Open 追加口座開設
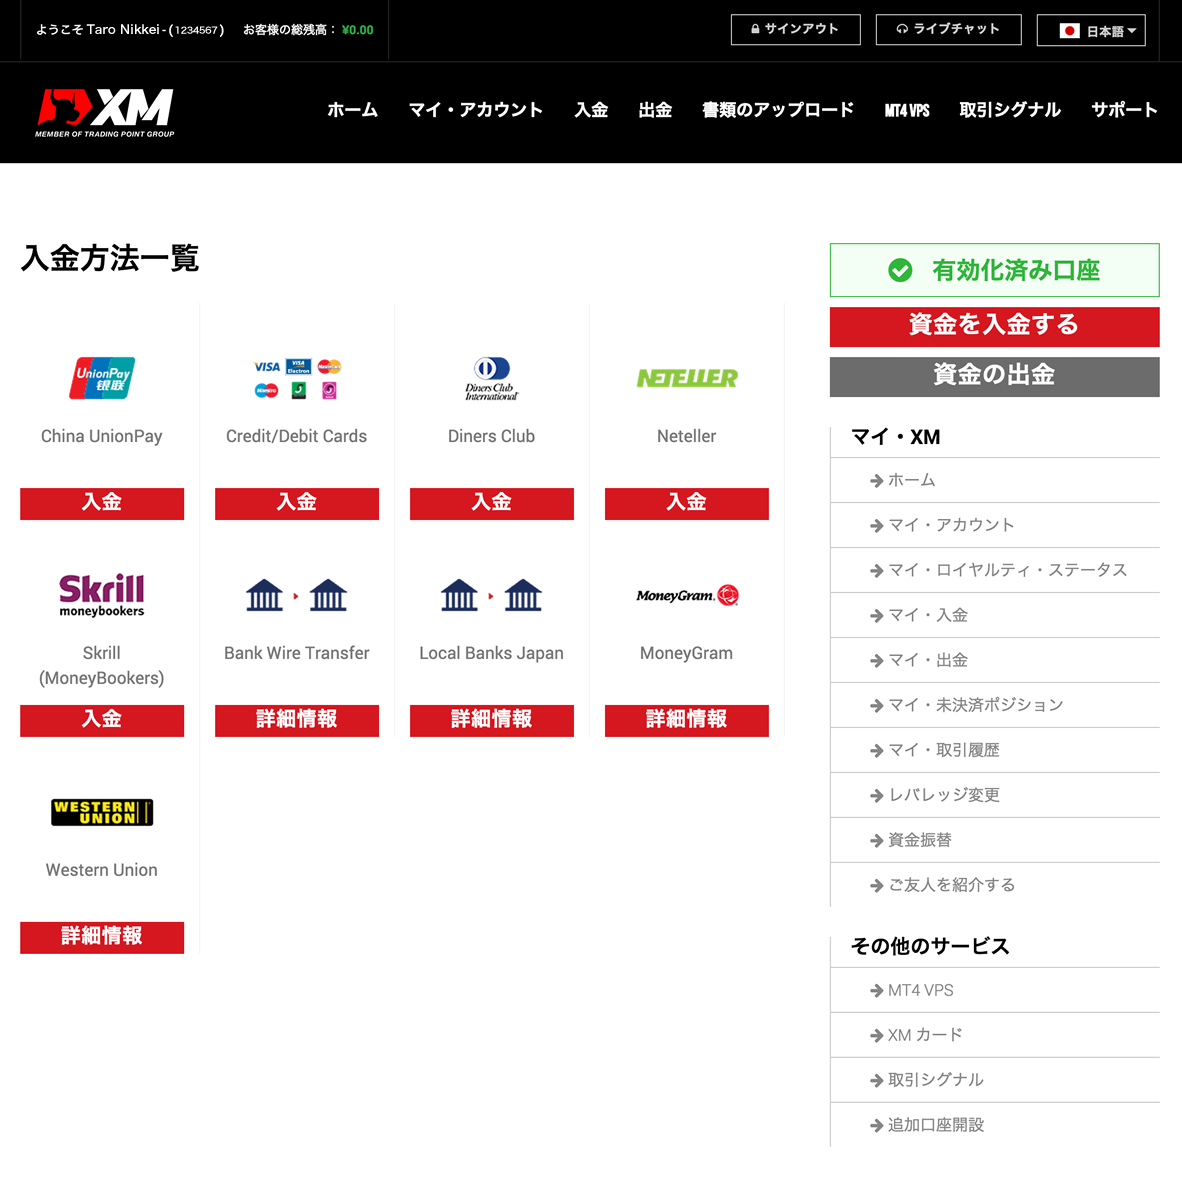The image size is (1182, 1199). pos(995,1126)
